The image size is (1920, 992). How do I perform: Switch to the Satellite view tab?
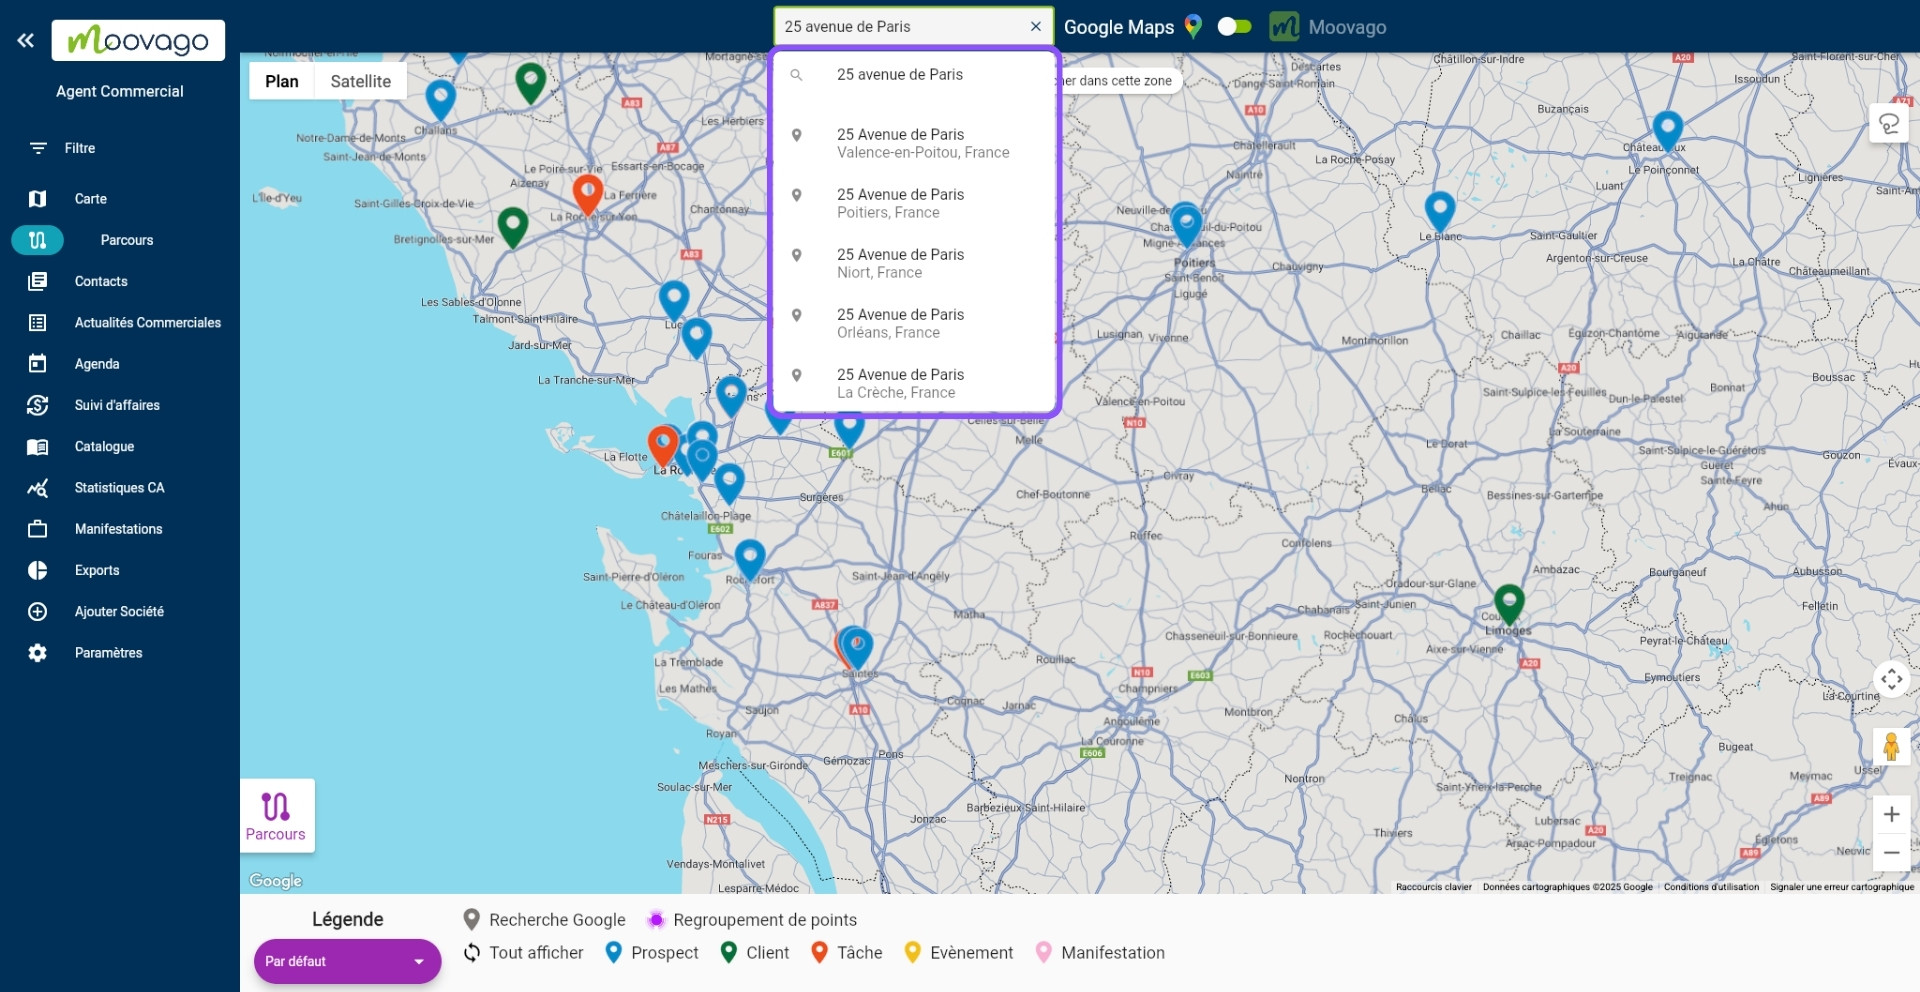point(360,81)
